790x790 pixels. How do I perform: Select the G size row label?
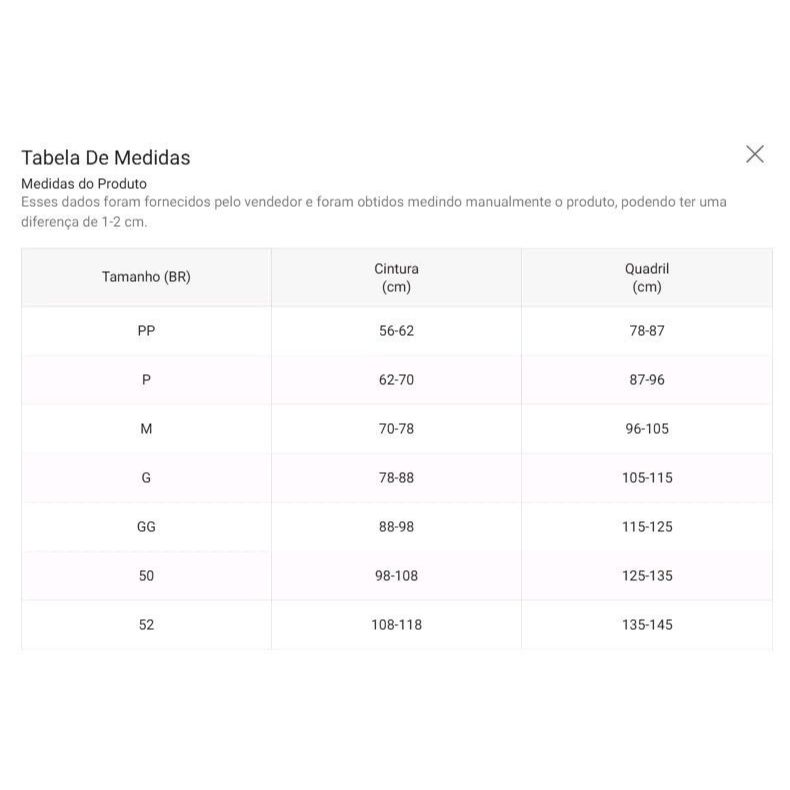click(146, 478)
